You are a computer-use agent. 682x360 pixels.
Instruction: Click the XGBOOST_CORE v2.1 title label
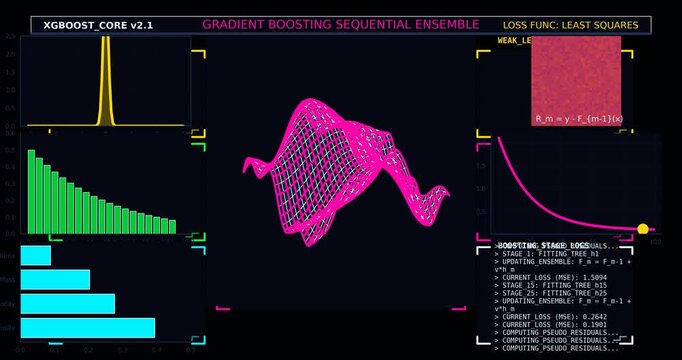(x=98, y=26)
